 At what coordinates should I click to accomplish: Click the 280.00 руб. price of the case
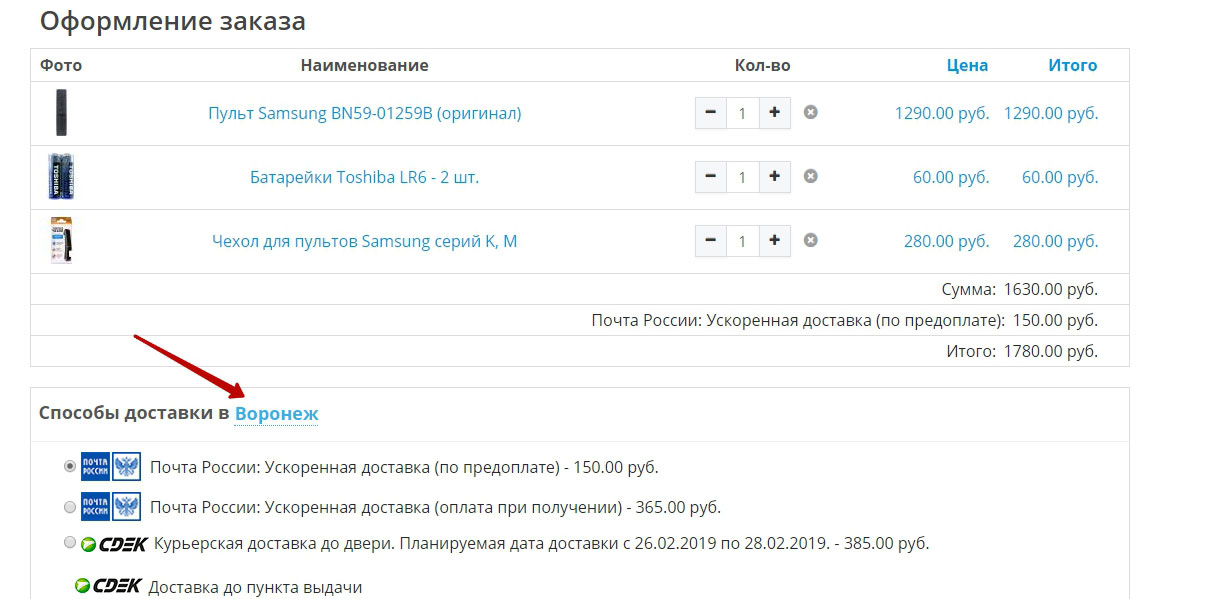point(947,241)
